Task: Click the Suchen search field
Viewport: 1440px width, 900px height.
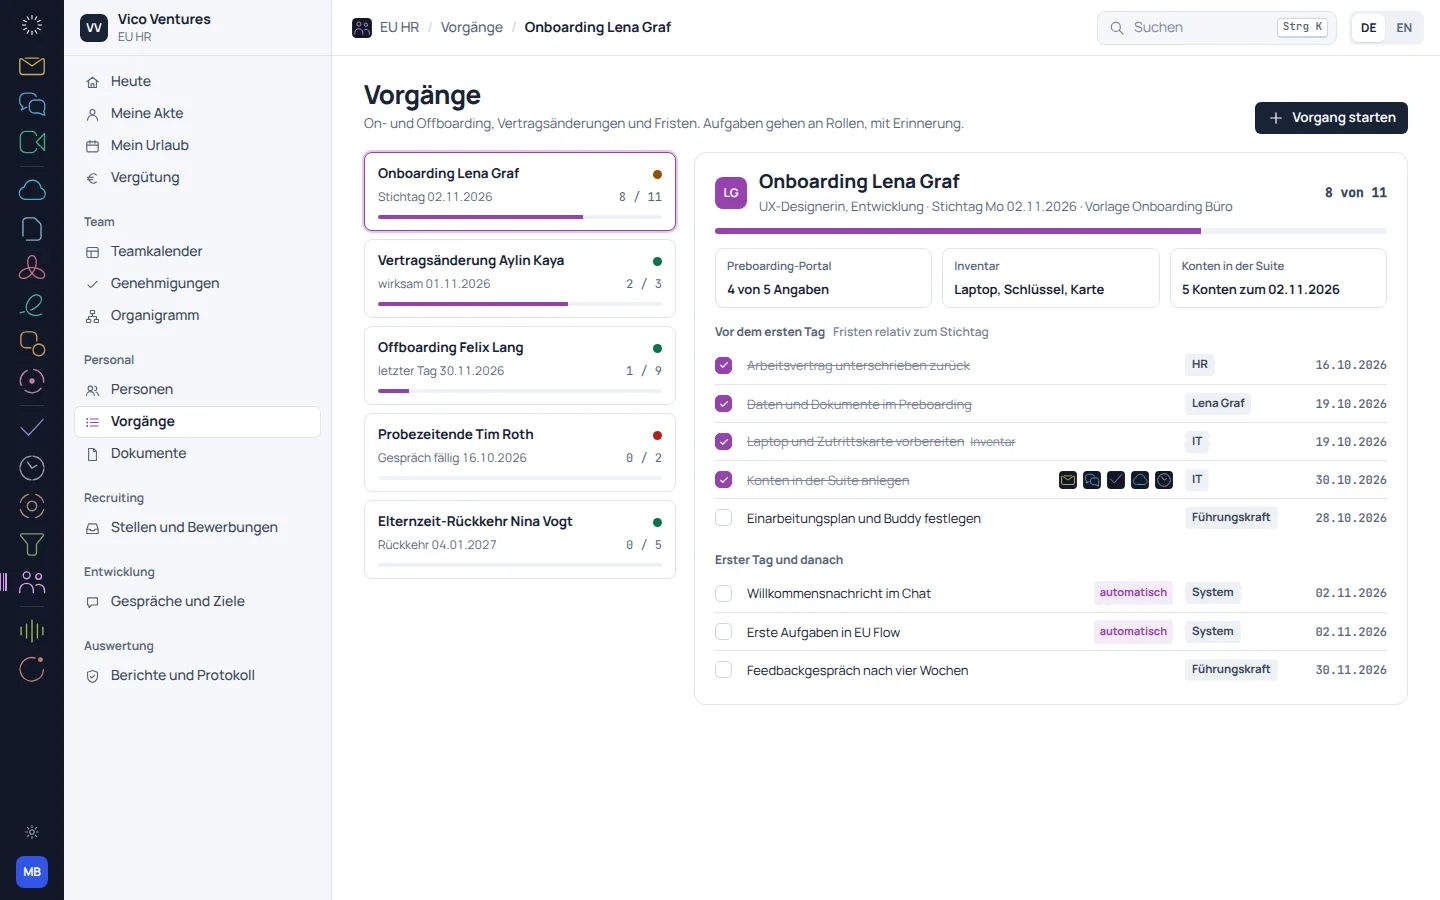Action: coord(1216,28)
